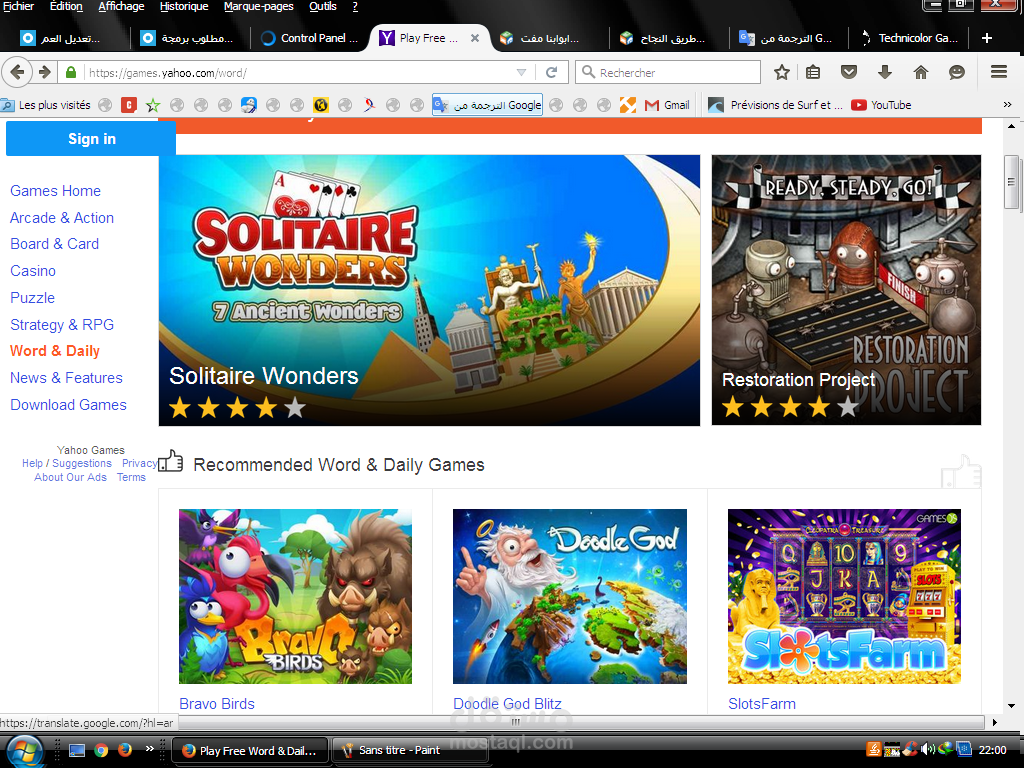The image size is (1024, 768).
Task: Open Board & Card category
Action: coord(55,244)
